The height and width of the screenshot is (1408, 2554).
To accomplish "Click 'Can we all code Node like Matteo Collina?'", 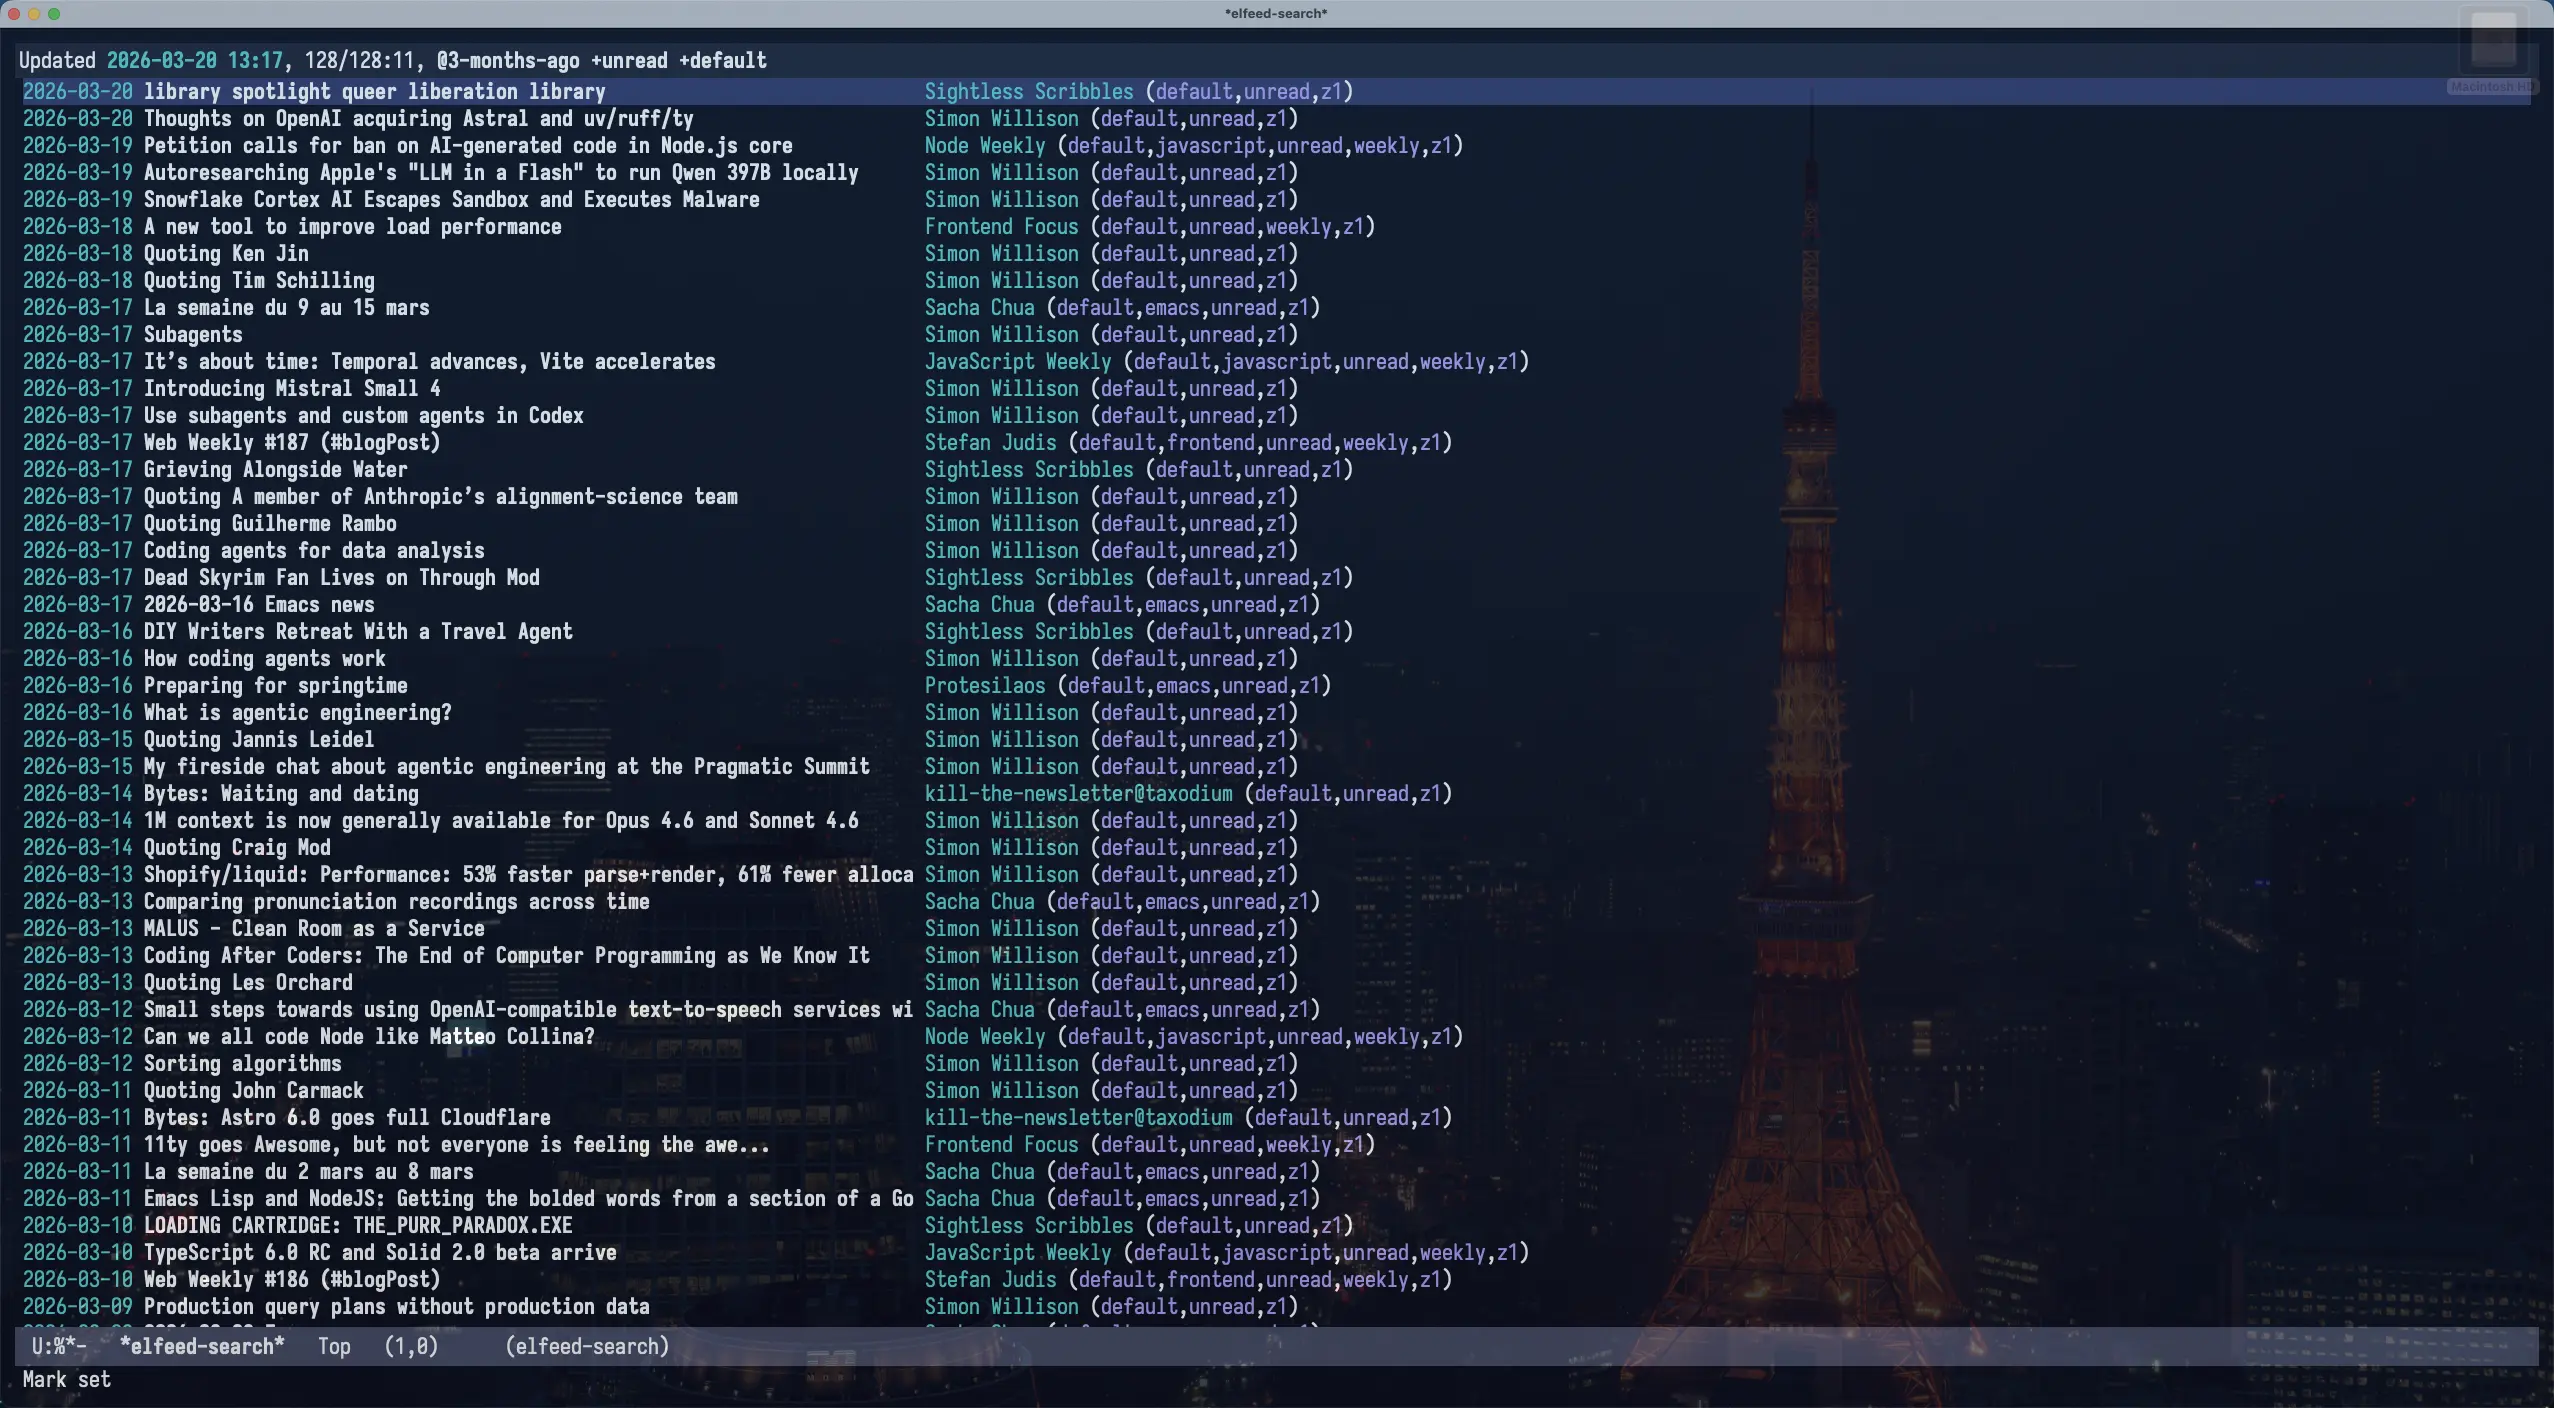I will (x=368, y=1037).
